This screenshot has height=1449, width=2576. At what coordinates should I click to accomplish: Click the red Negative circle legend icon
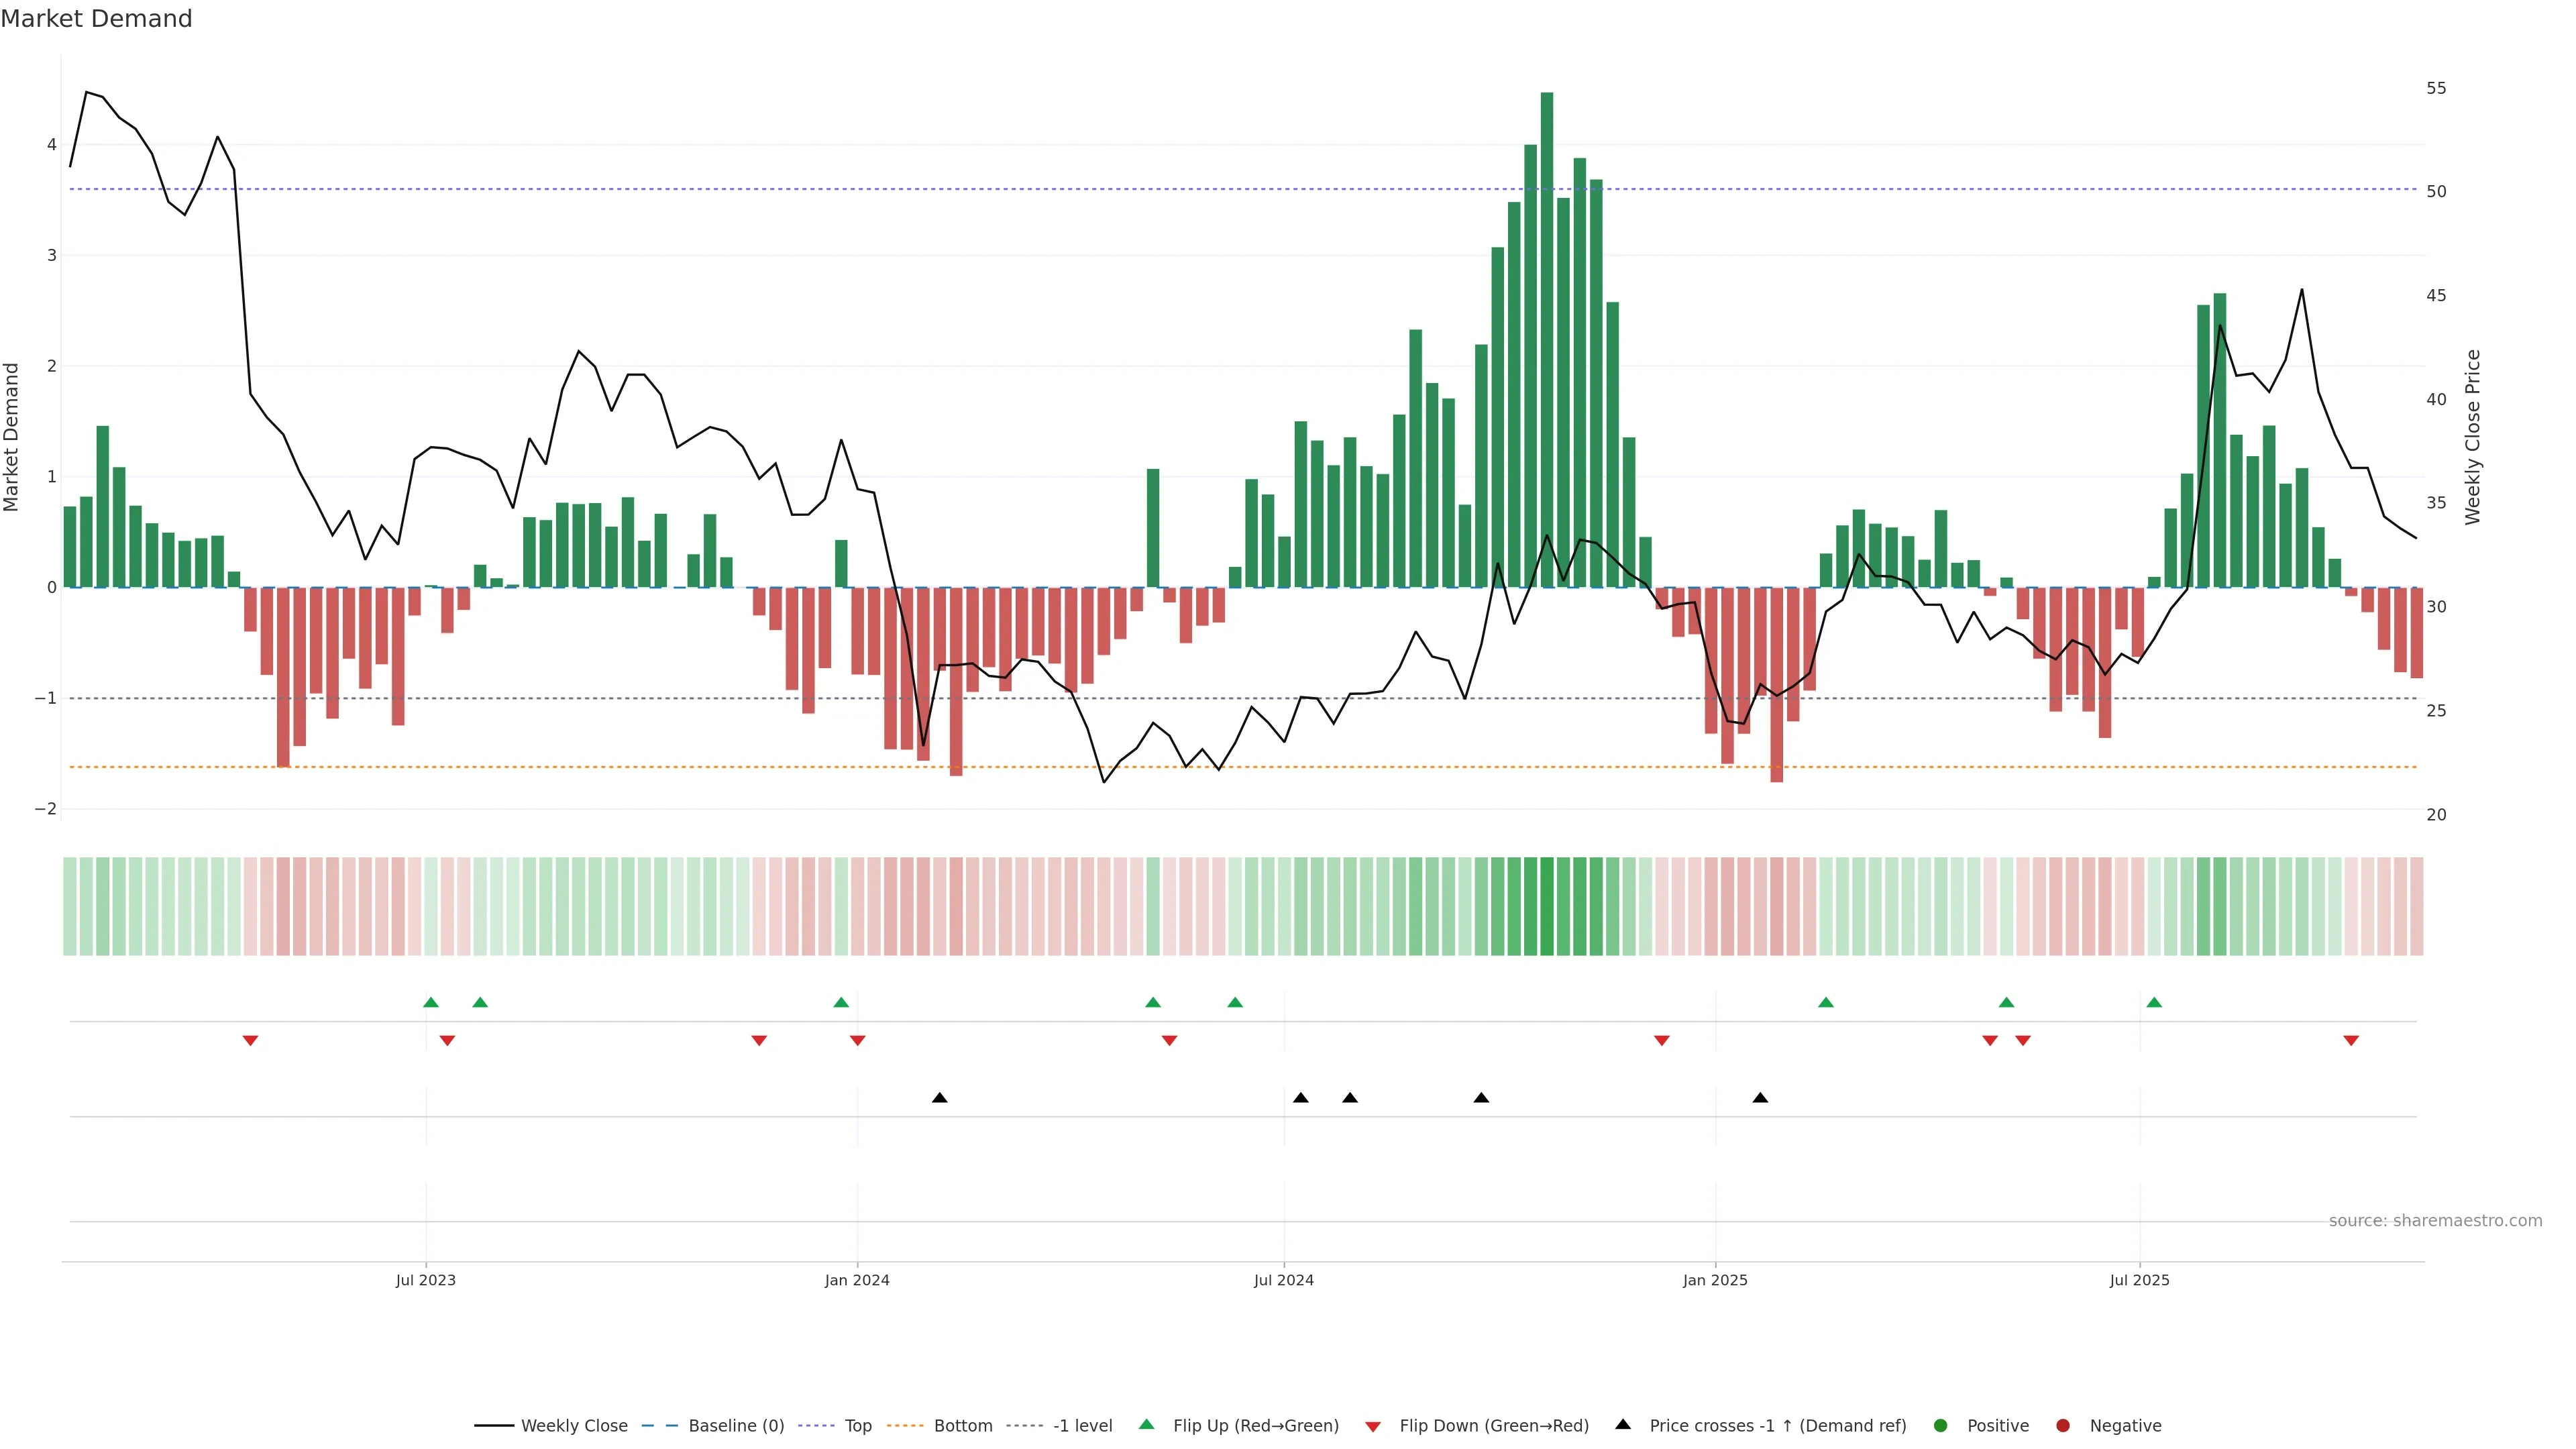(x=2063, y=1425)
